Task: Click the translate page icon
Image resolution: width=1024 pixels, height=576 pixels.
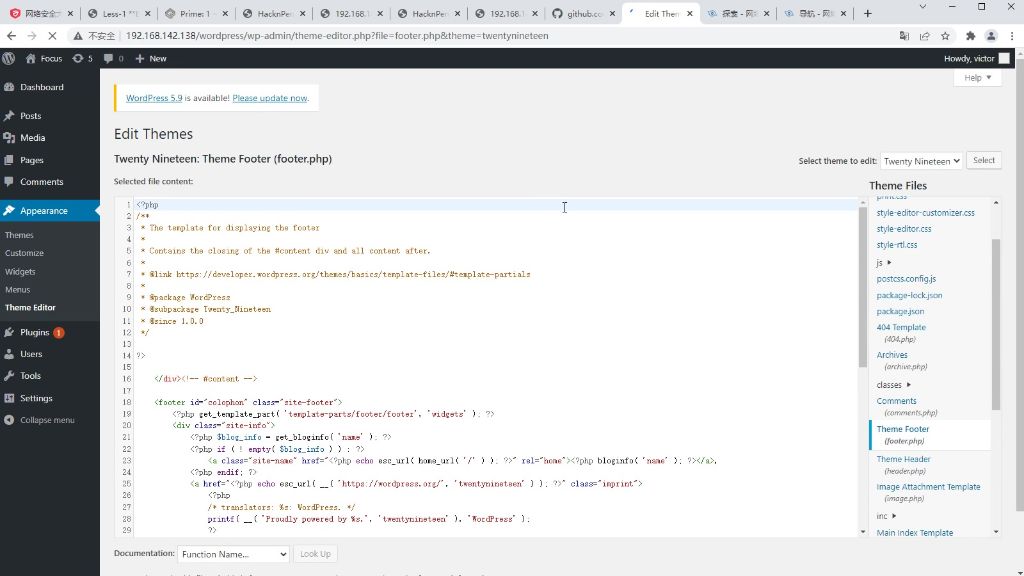Action: click(904, 36)
